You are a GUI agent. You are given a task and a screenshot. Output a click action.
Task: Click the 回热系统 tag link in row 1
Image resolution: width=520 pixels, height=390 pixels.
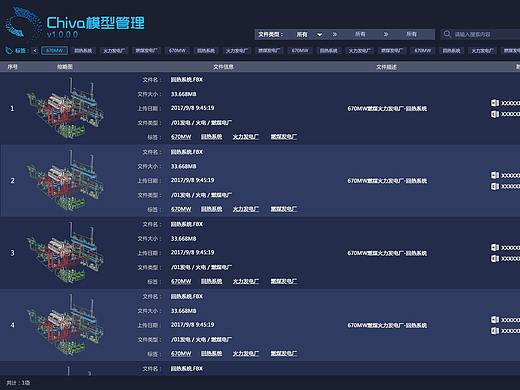pos(211,137)
